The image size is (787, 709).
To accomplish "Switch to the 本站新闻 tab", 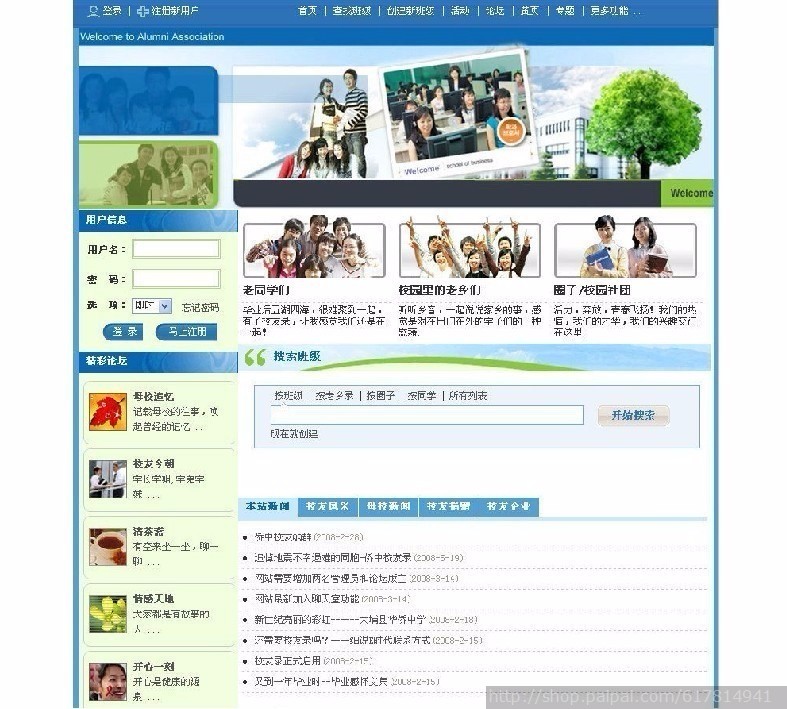I will [268, 506].
